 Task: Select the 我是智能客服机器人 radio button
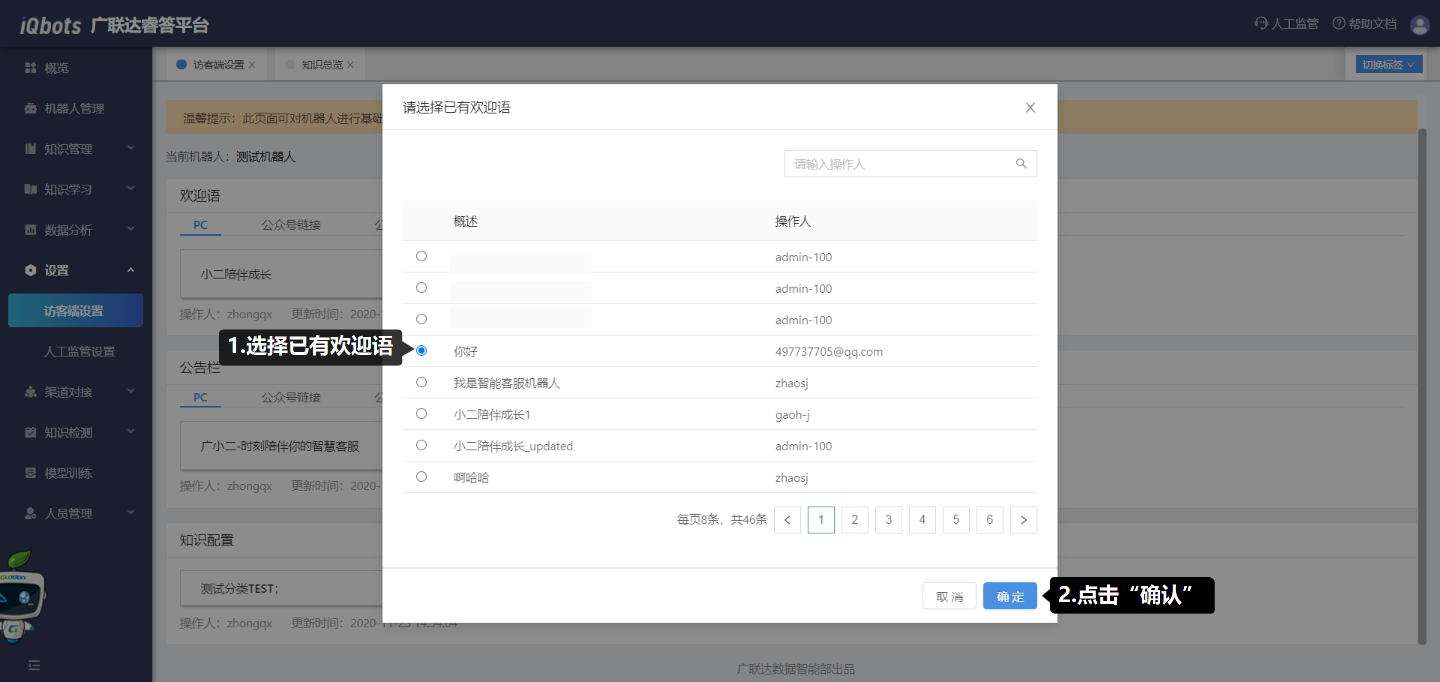pyautogui.click(x=421, y=382)
